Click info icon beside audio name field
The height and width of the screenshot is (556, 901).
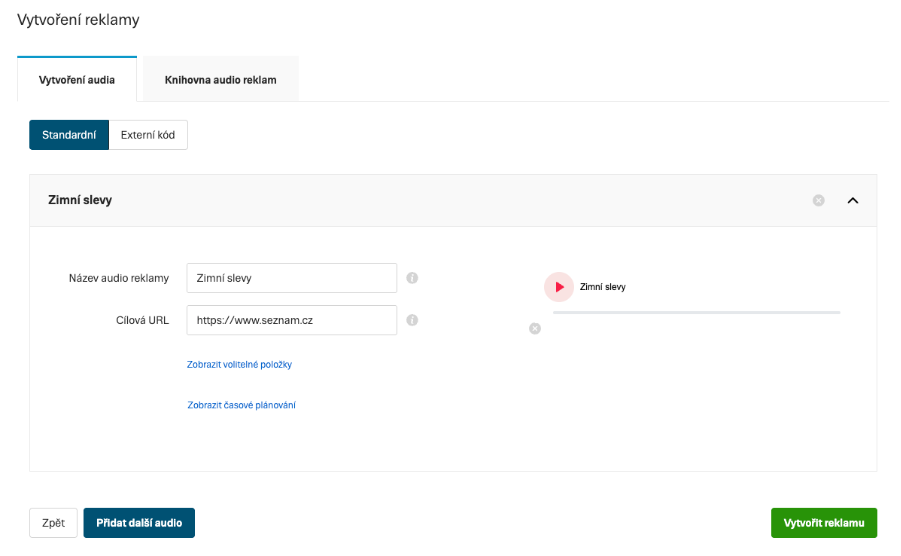[412, 278]
